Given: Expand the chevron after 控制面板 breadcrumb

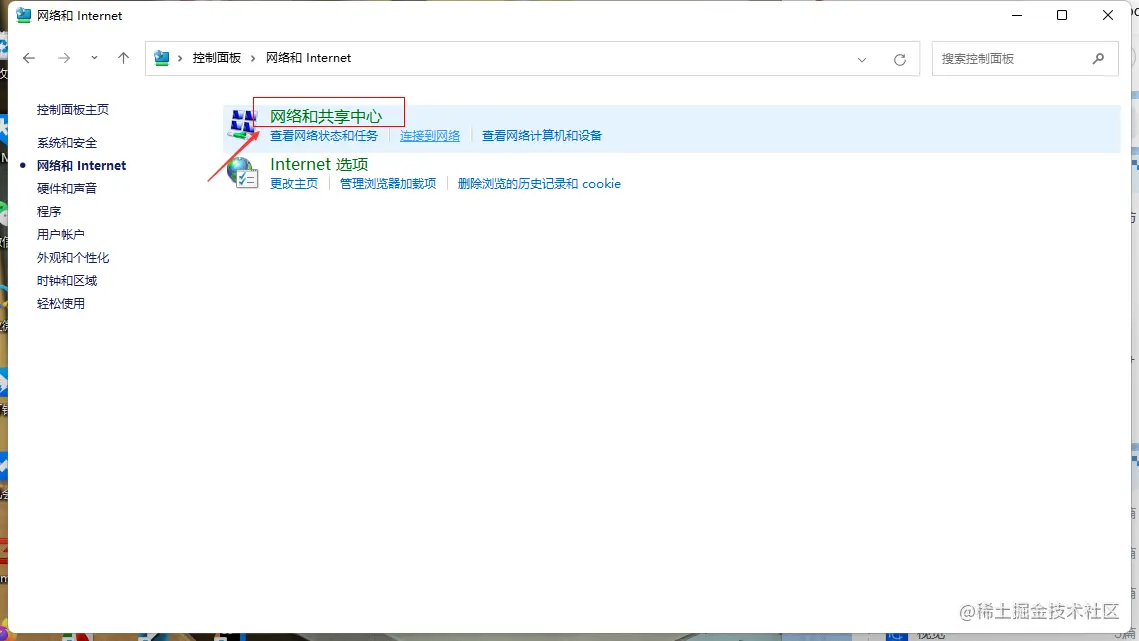Looking at the screenshot, I should click(x=253, y=58).
